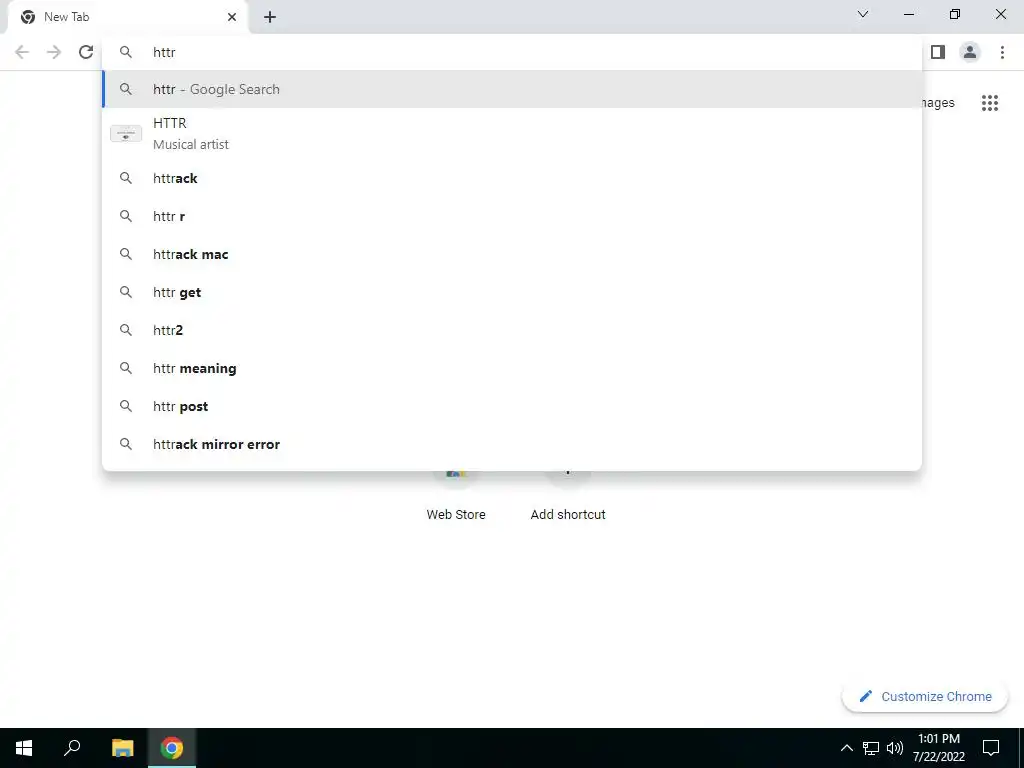The image size is (1024, 768).
Task: Reload the page with refresh icon
Action: 86,52
